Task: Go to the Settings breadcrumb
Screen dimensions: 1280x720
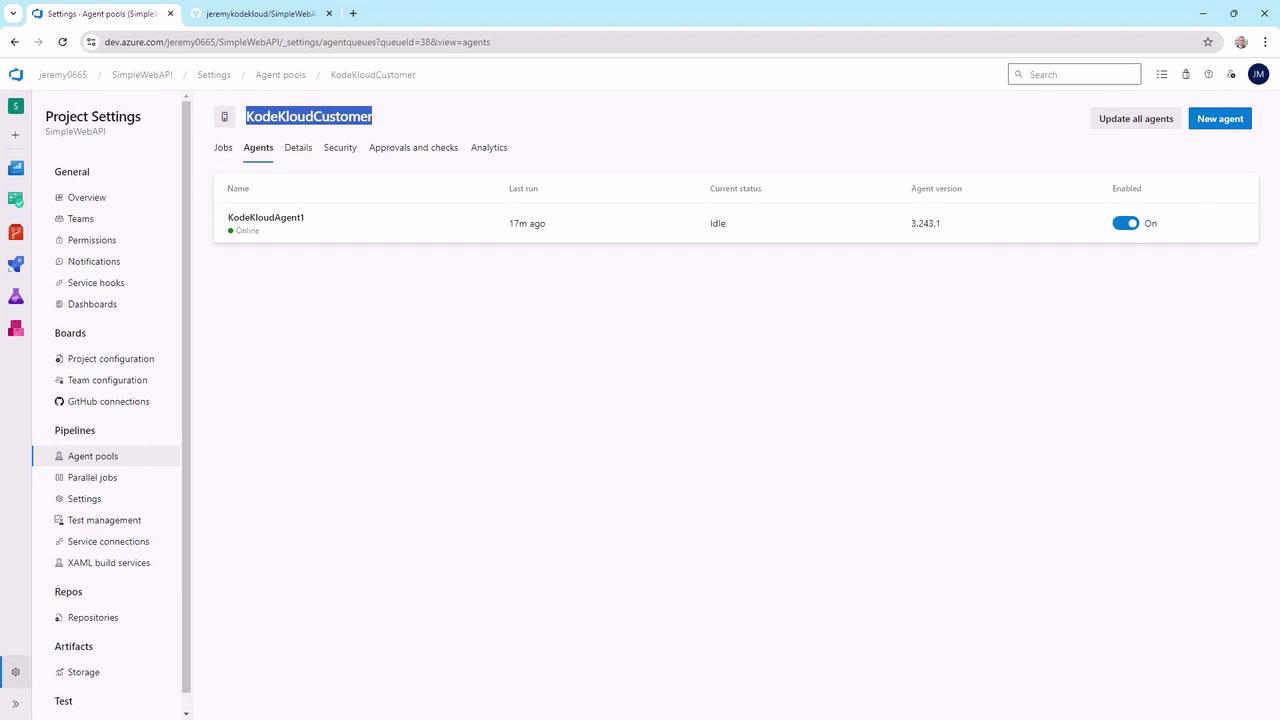Action: [x=214, y=75]
